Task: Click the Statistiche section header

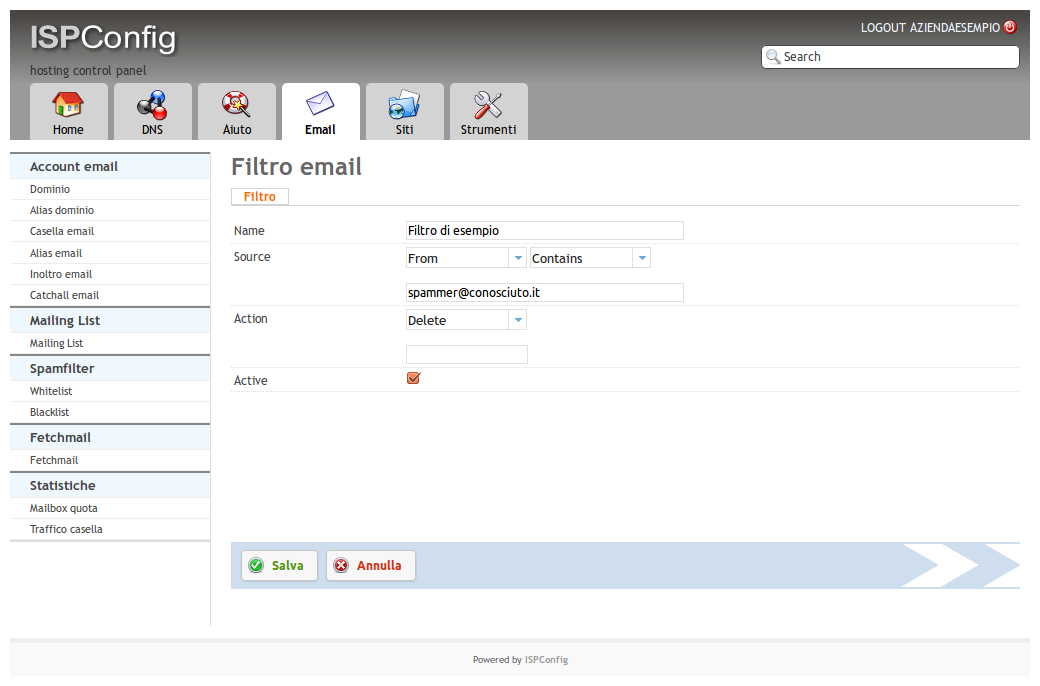Action: [x=110, y=485]
